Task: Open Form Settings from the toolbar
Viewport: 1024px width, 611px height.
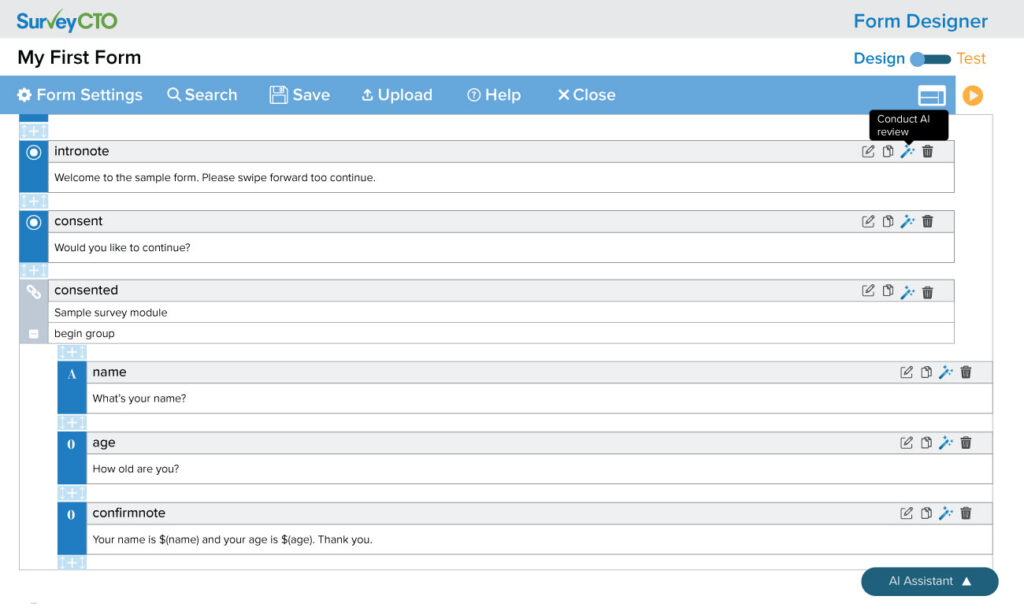Action: point(79,95)
